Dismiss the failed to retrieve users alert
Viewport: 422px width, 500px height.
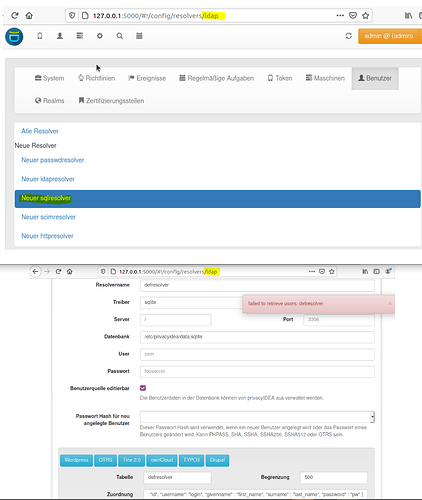pyautogui.click(x=390, y=304)
